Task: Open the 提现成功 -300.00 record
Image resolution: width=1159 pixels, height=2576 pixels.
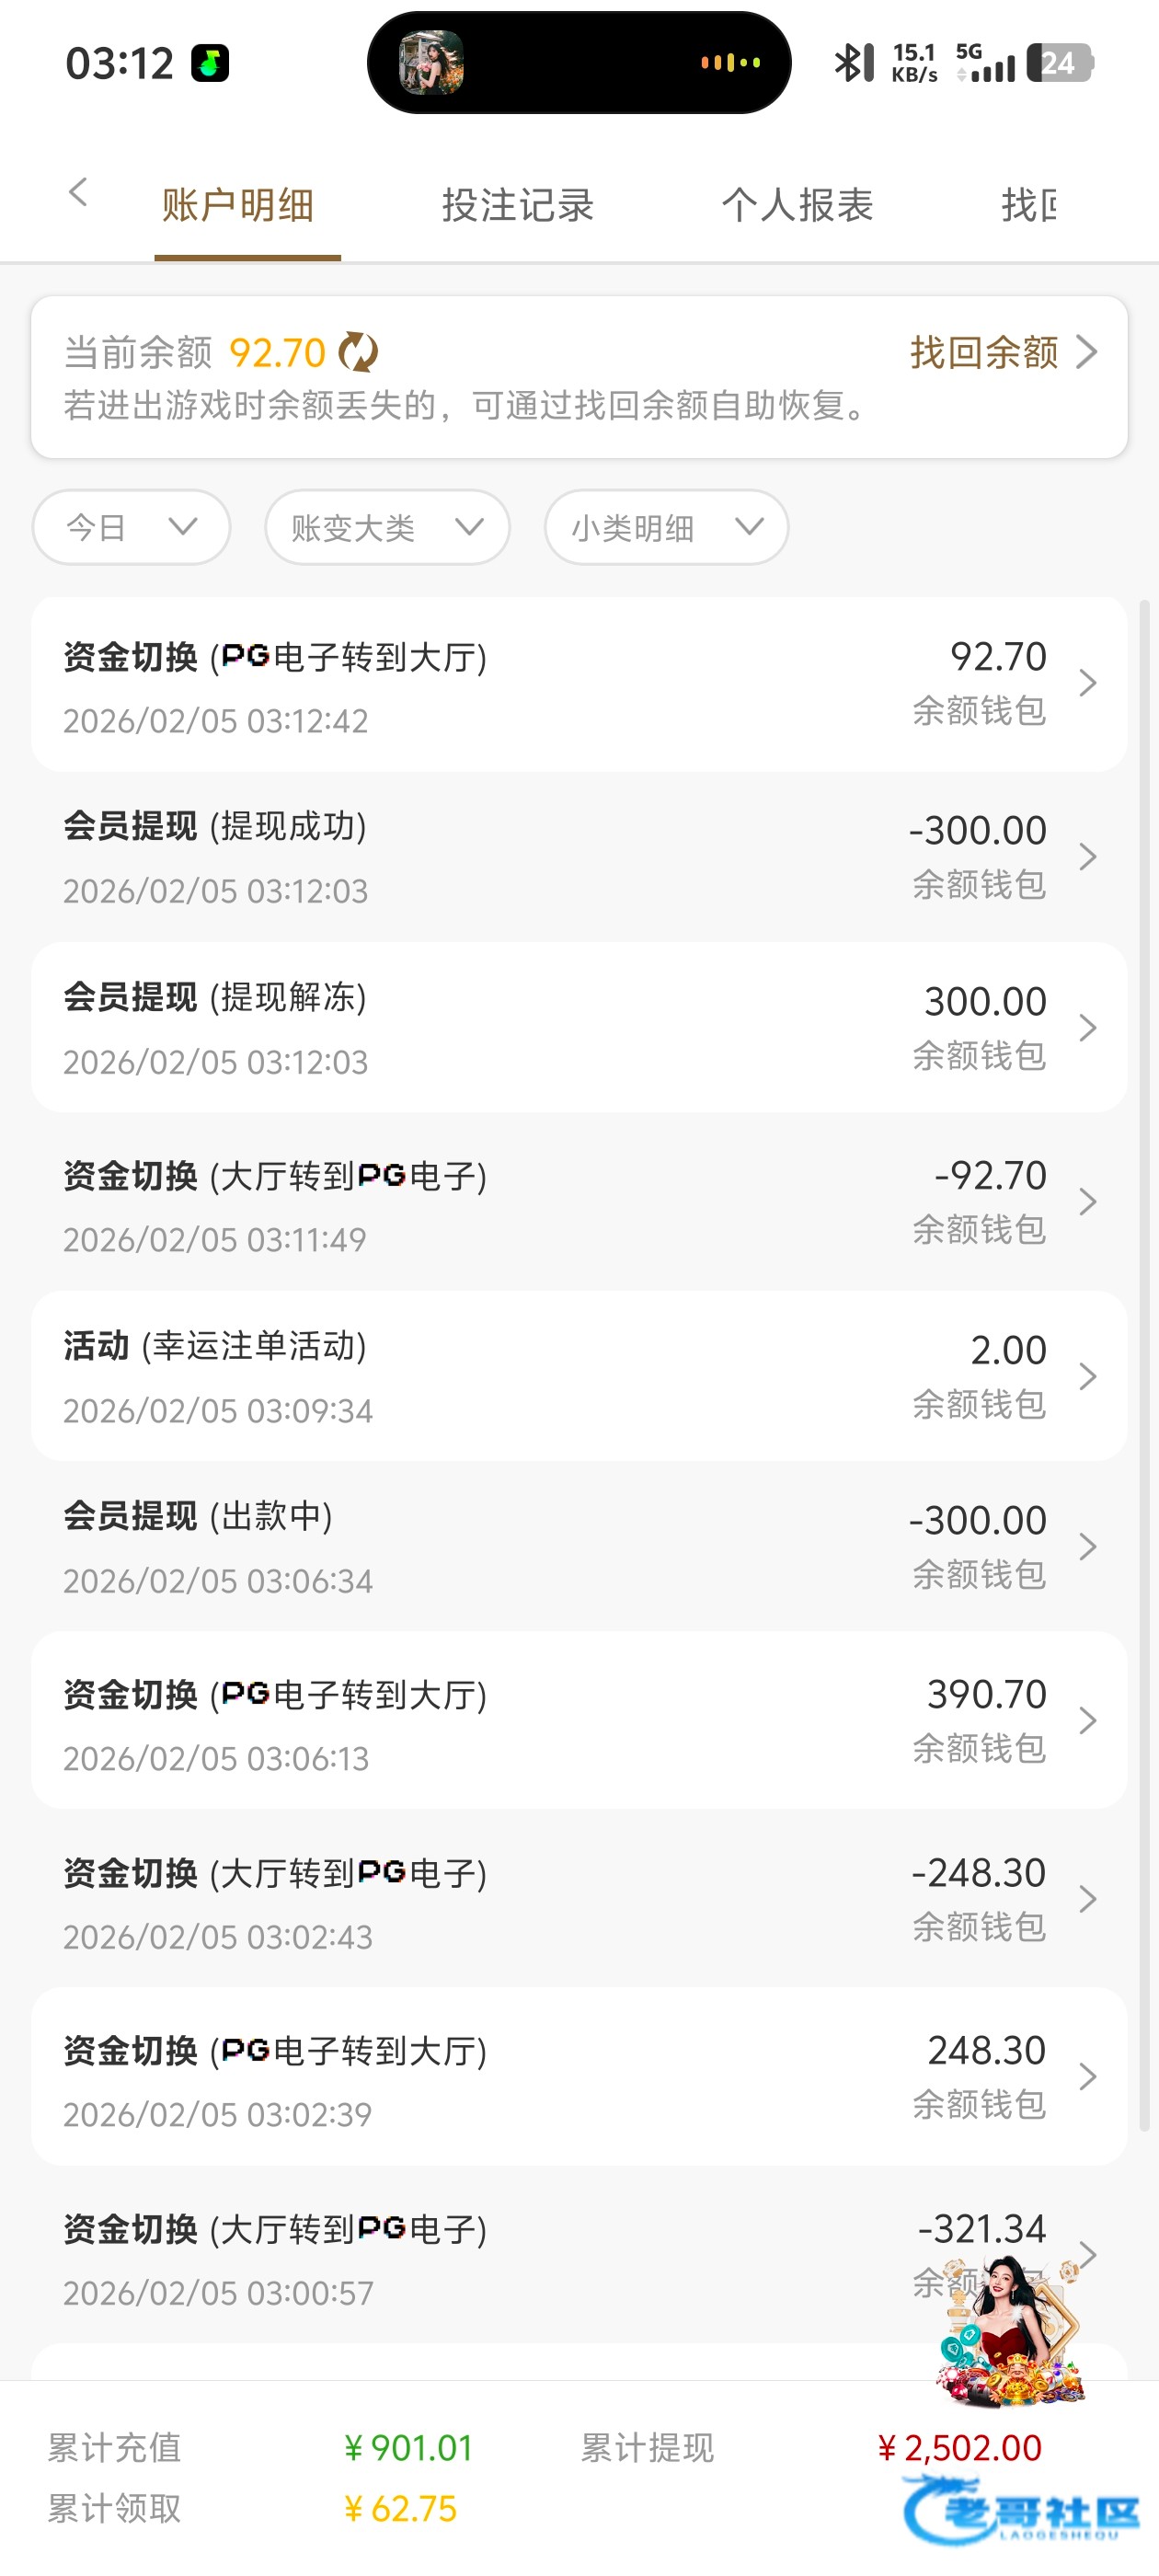Action: coord(579,857)
